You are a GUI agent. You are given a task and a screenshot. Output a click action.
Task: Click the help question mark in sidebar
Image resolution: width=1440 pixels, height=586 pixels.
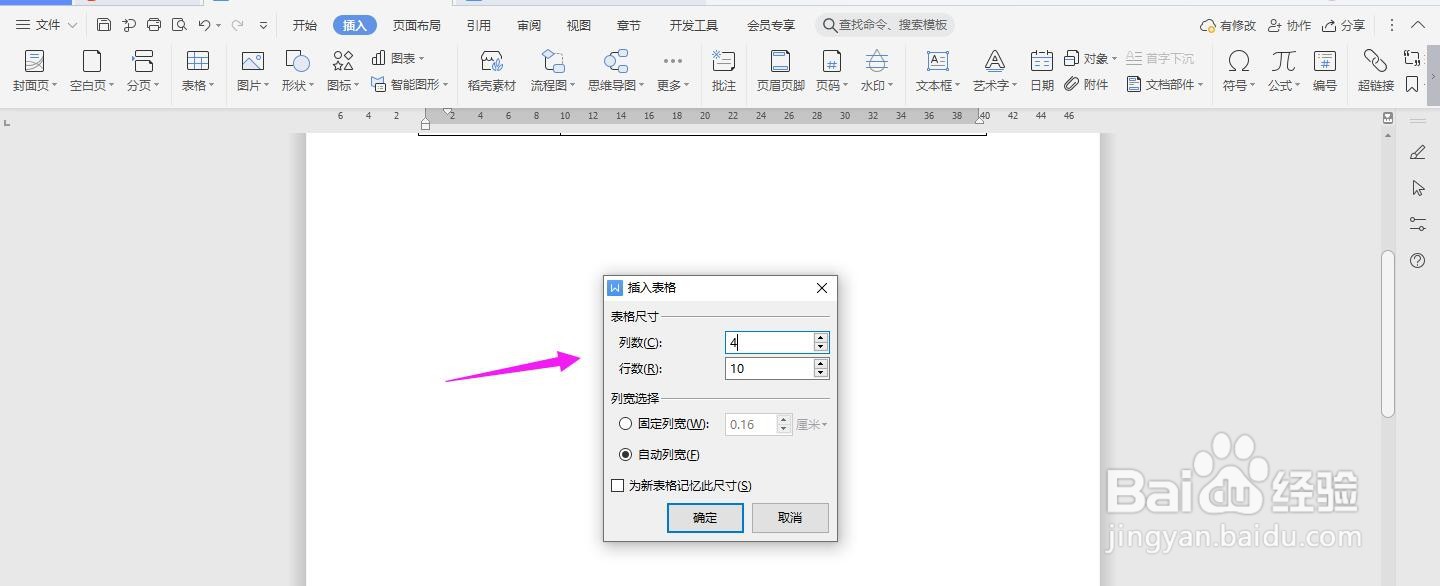pos(1417,261)
